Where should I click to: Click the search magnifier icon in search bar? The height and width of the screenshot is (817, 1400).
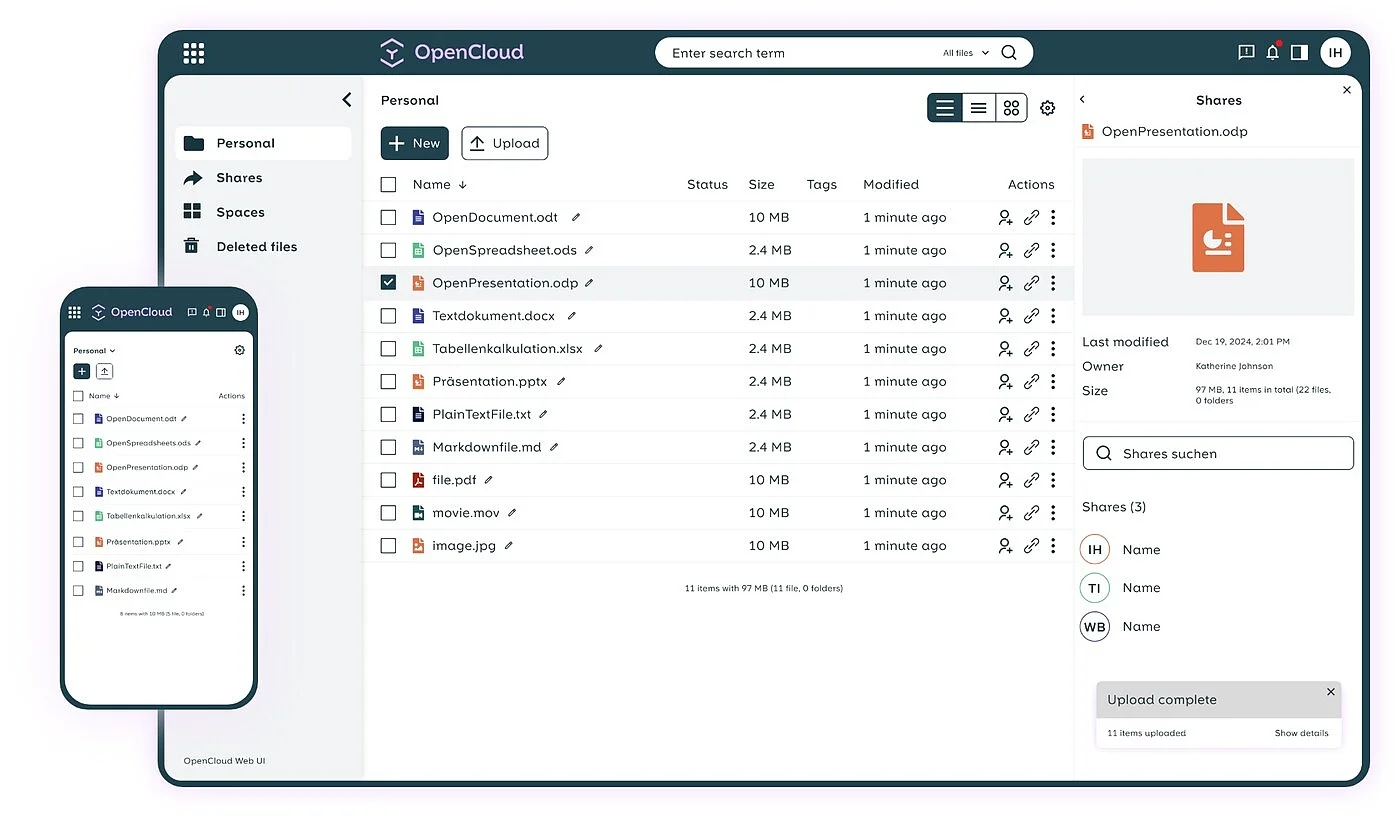(1009, 53)
